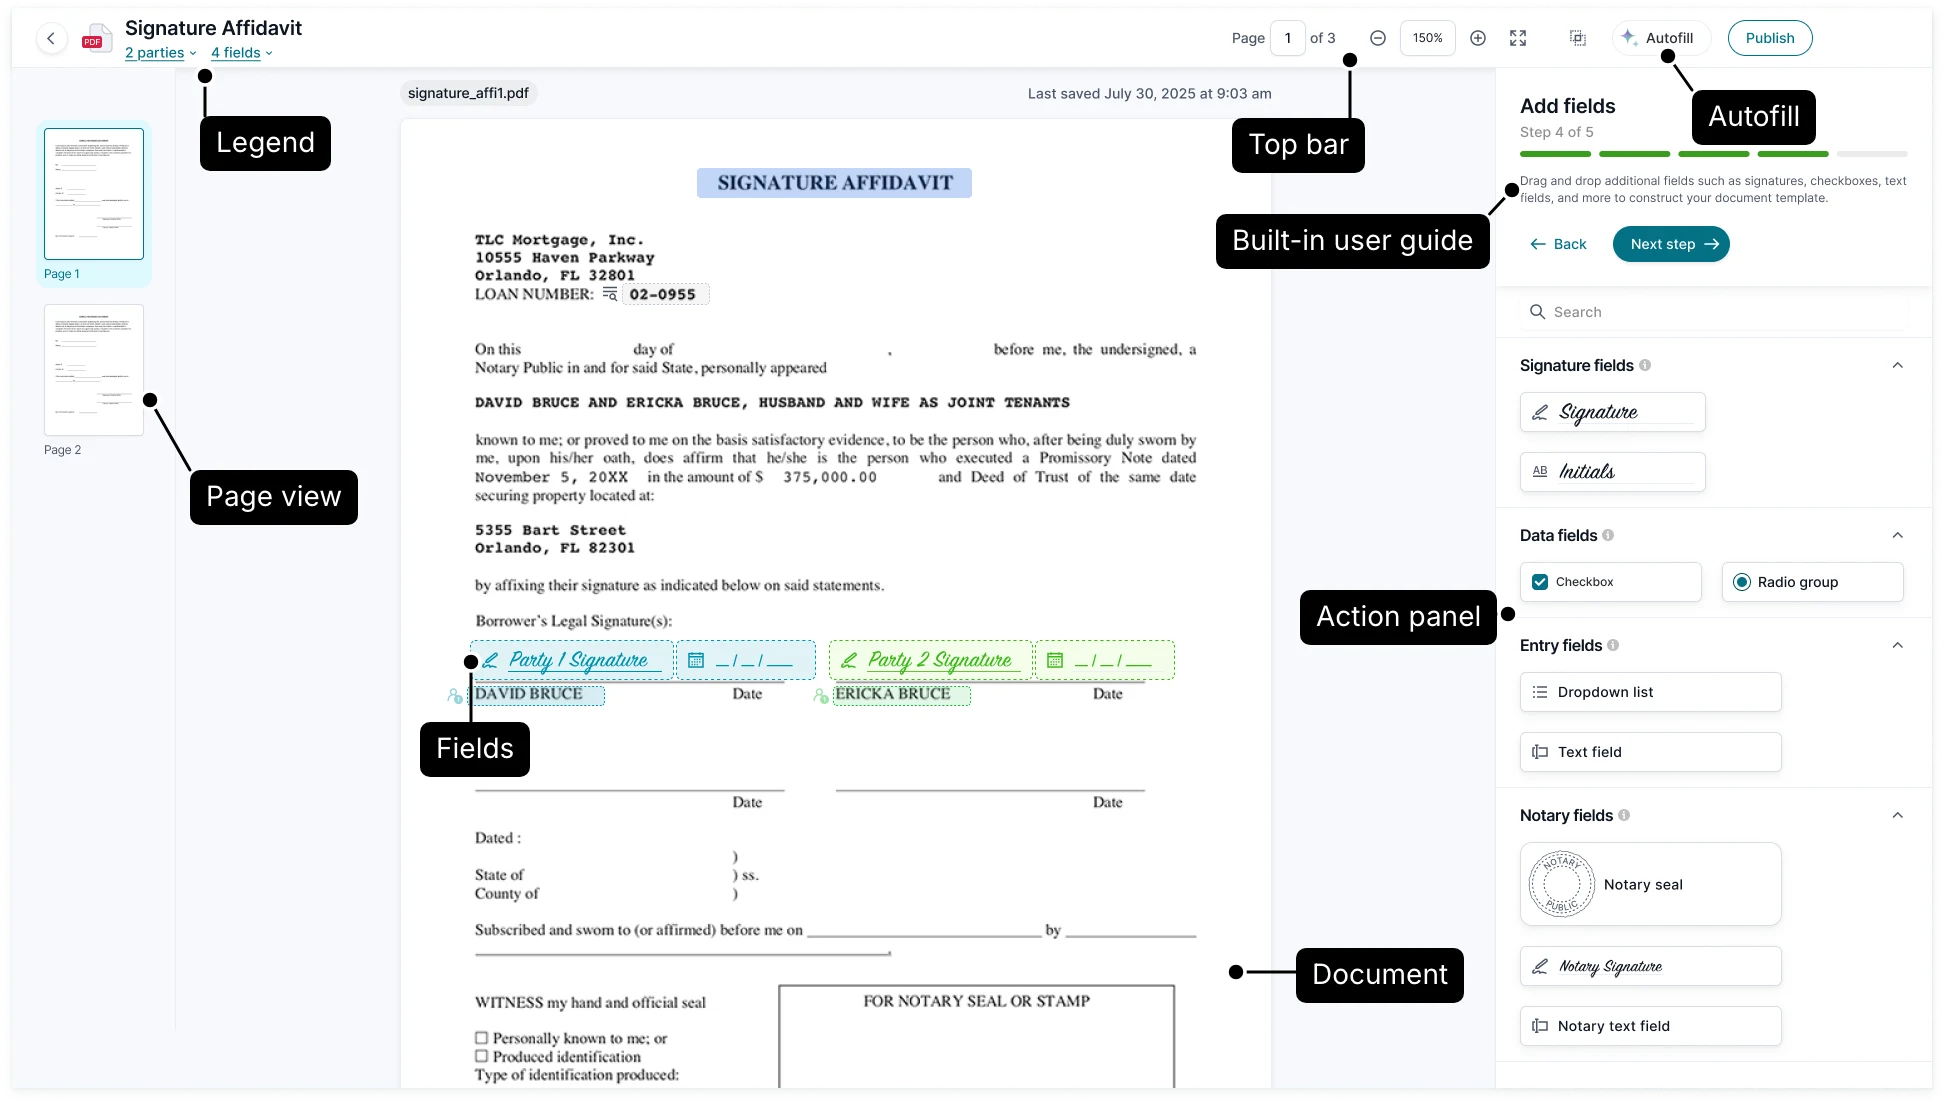The image size is (1945, 1105).
Task: Click the Party 1 Signature field
Action: pos(572,660)
